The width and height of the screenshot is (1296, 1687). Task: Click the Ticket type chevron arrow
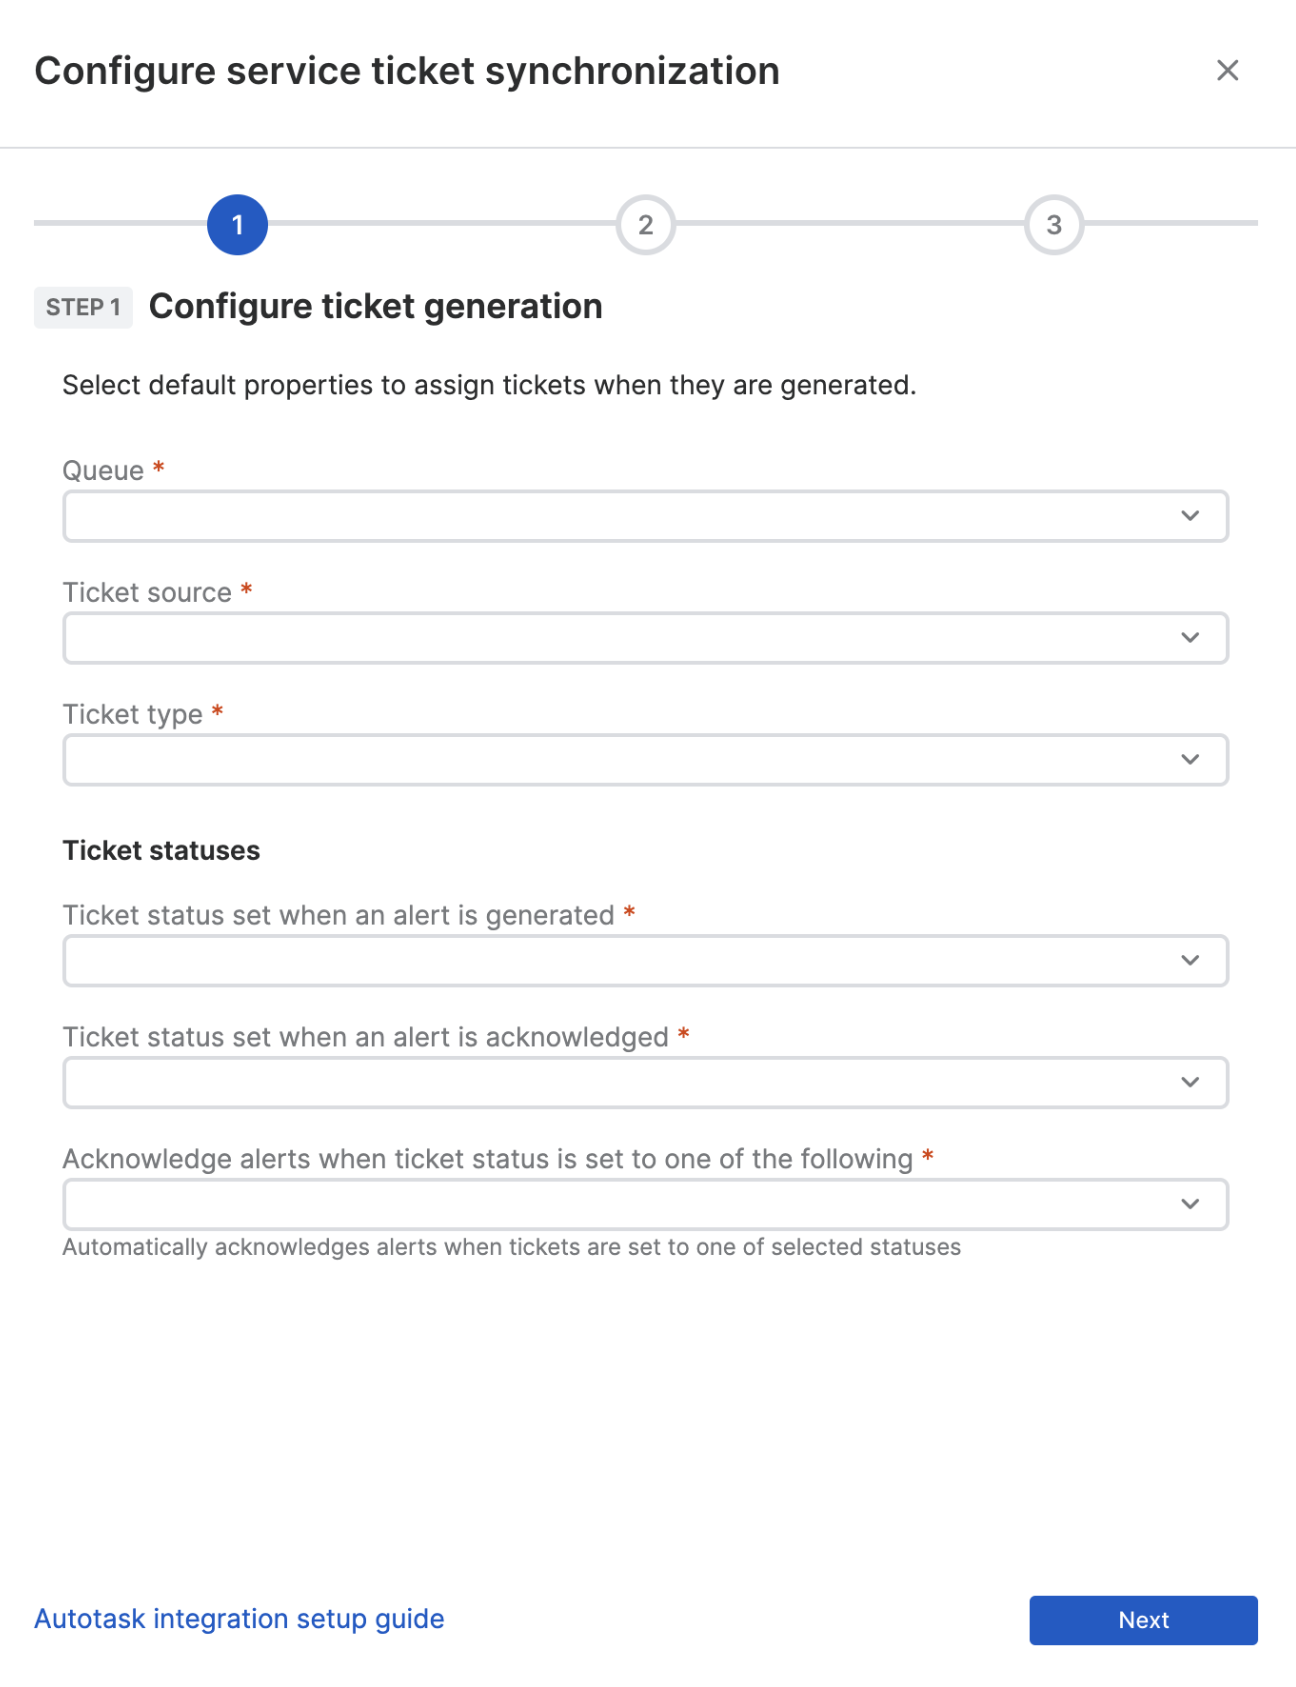(x=1189, y=760)
